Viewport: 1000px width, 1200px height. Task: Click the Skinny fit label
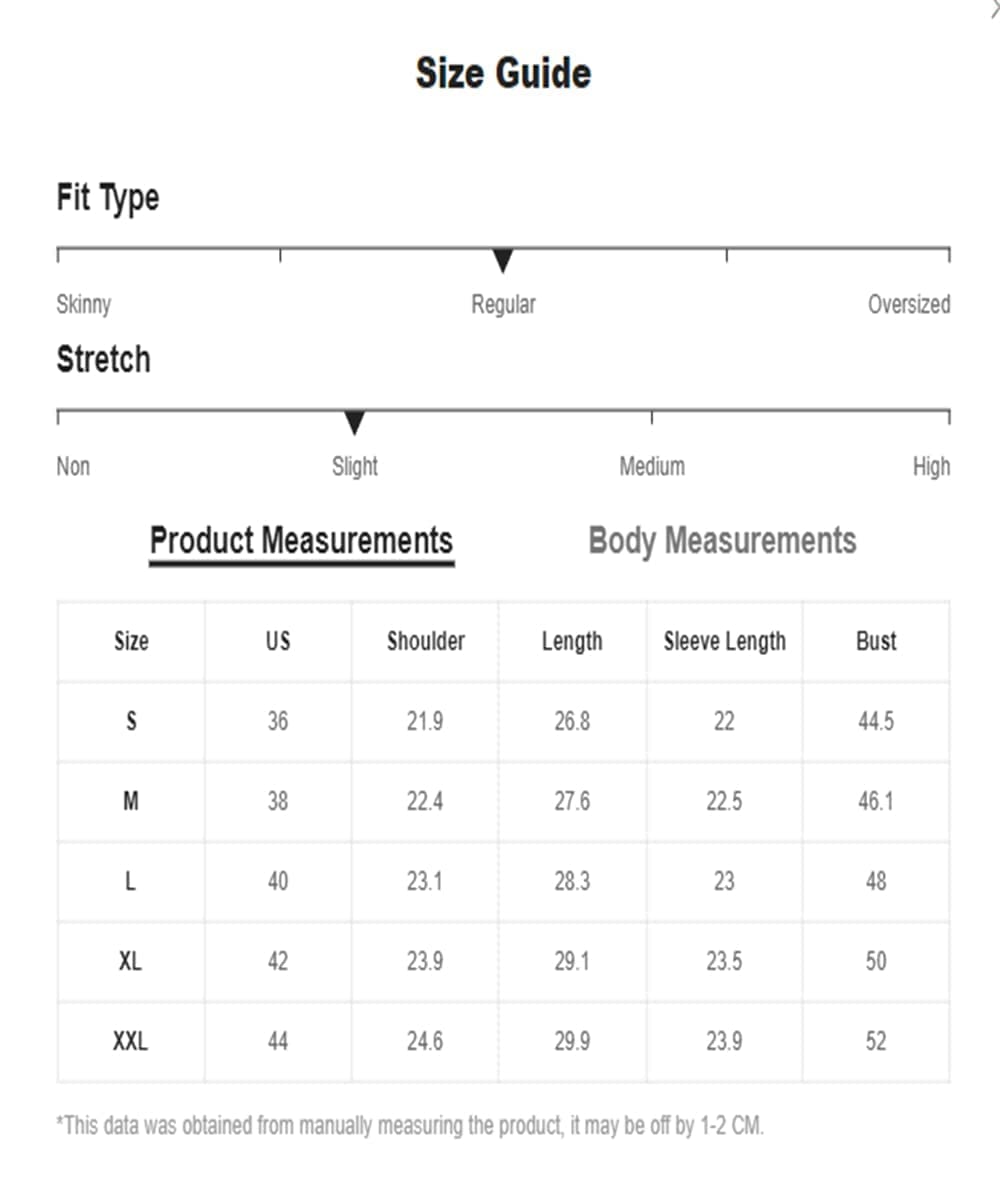pyautogui.click(x=84, y=304)
